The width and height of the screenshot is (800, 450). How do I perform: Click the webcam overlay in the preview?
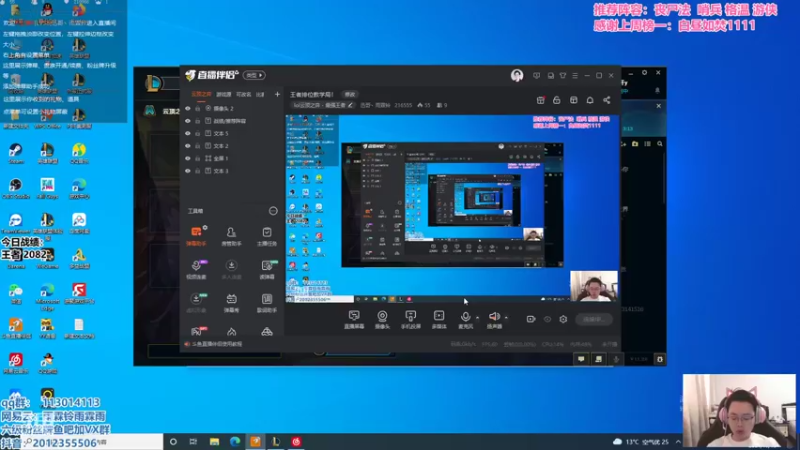pos(594,286)
